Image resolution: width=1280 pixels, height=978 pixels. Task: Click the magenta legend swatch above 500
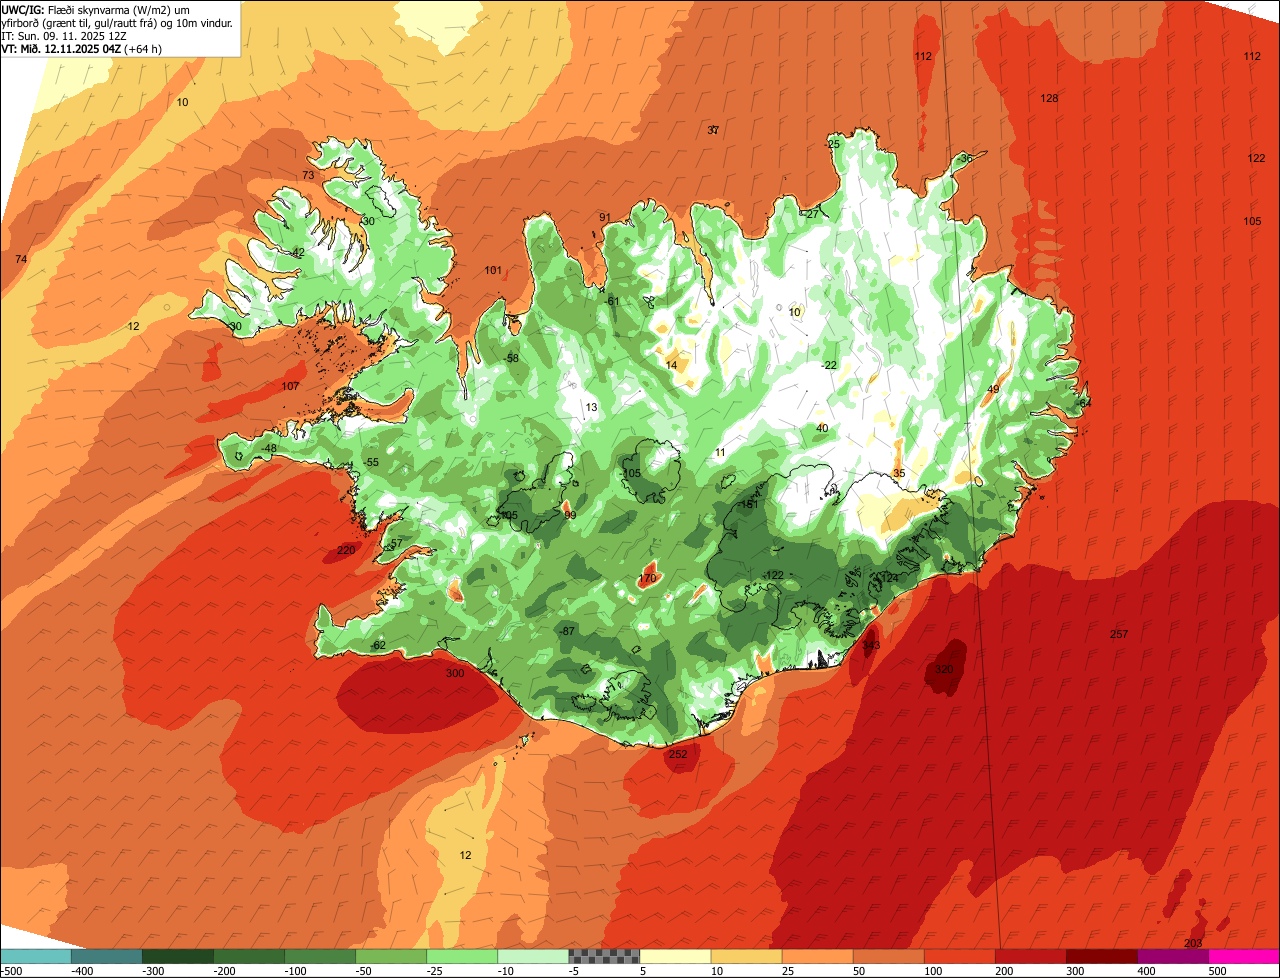(1244, 956)
